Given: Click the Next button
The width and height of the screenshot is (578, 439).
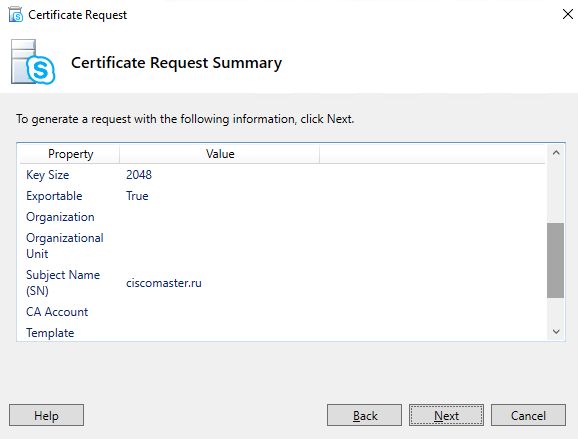Looking at the screenshot, I should pyautogui.click(x=446, y=415).
